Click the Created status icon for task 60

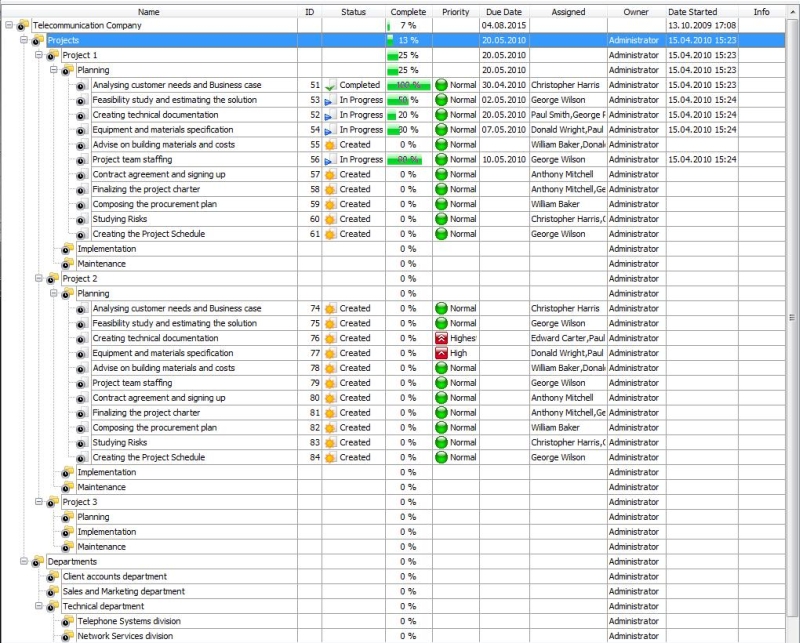[329, 219]
